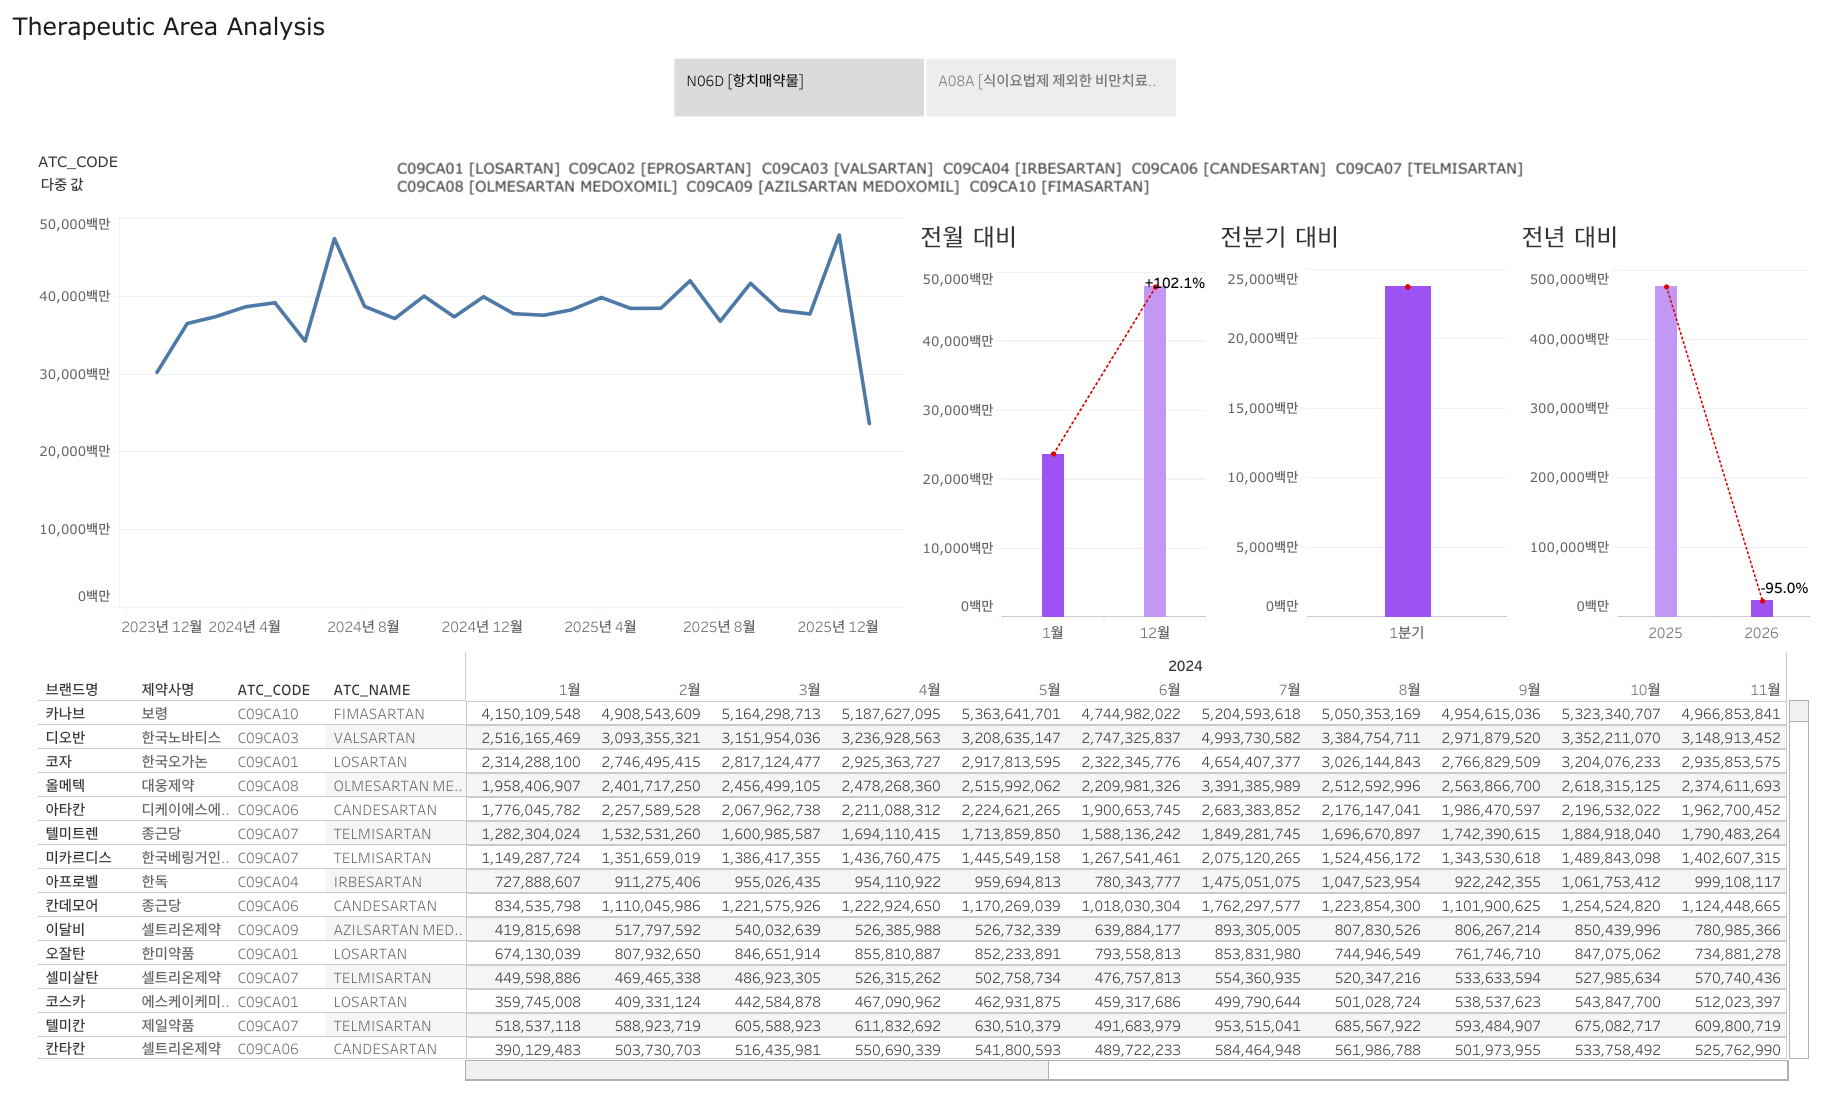This screenshot has height=1116, width=1848.
Task: Click the 제약사명 column header
Action: (x=168, y=690)
